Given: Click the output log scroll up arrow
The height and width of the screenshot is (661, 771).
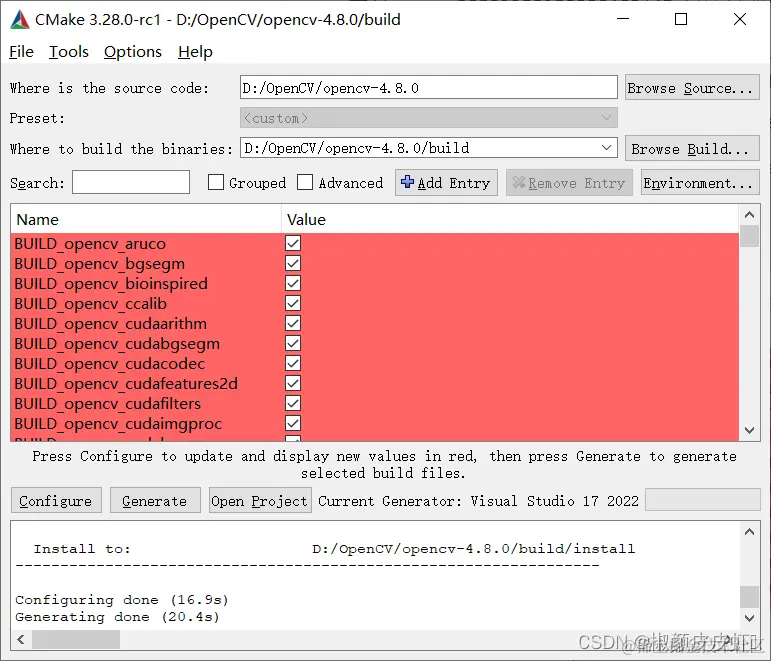Looking at the screenshot, I should tap(749, 532).
